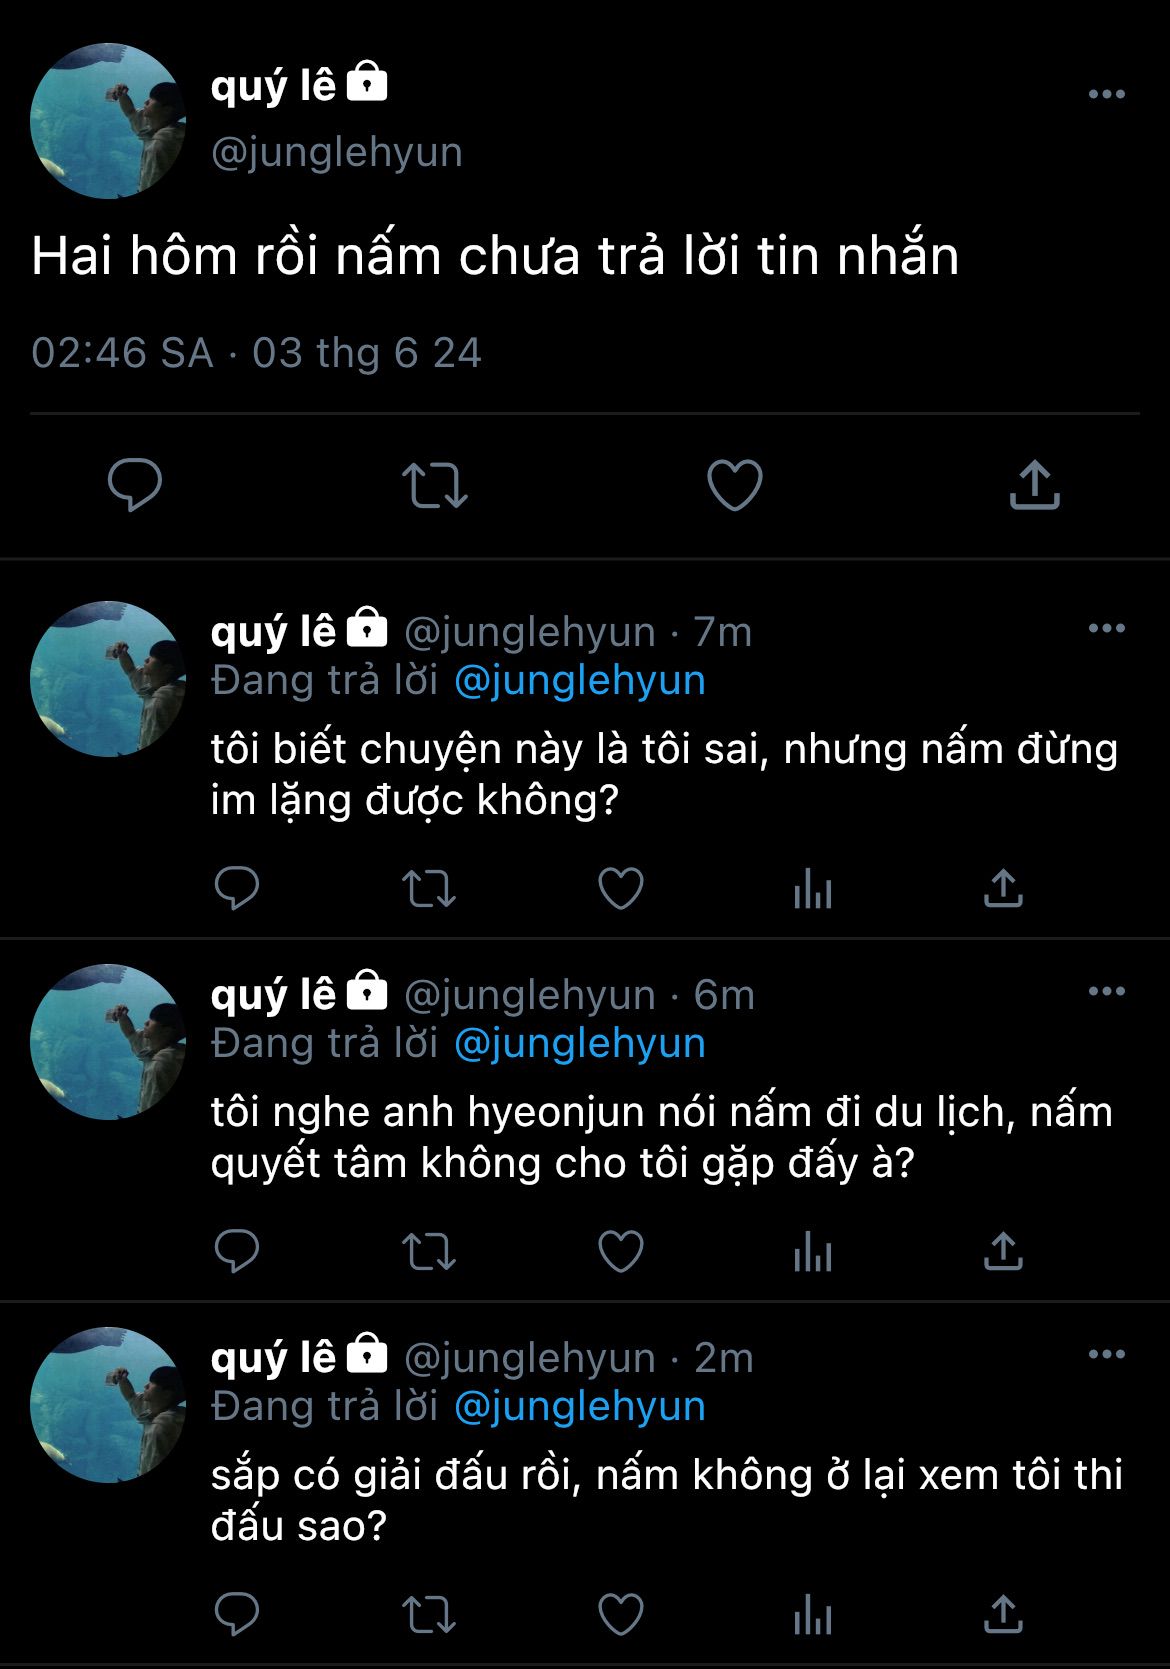1170x1669 pixels.
Task: Click @junglehyun mention in the 2m reply
Action: click(580, 1406)
